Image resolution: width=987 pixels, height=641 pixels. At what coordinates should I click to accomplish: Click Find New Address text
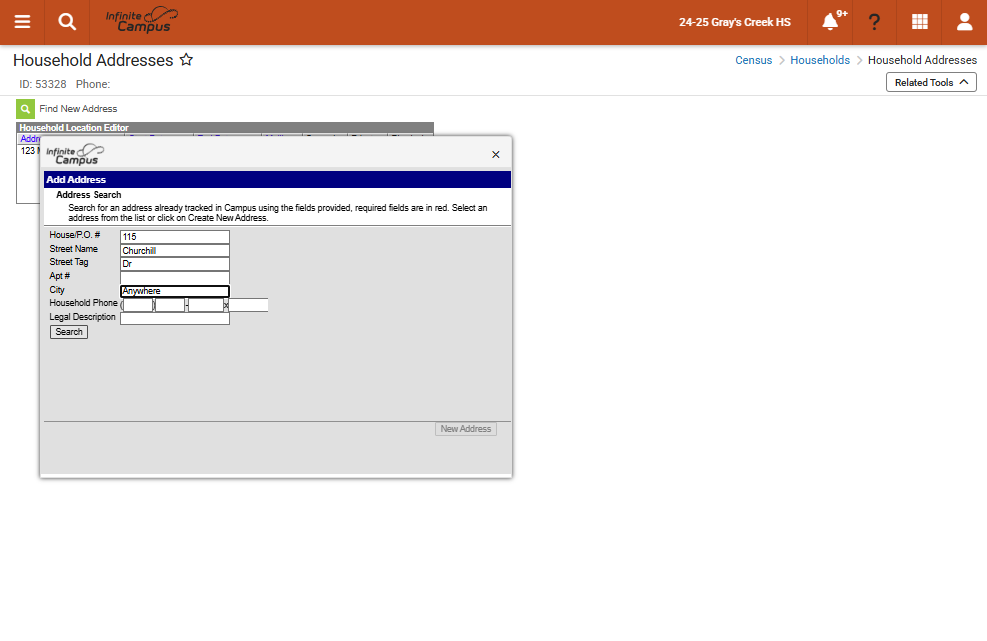tap(78, 109)
